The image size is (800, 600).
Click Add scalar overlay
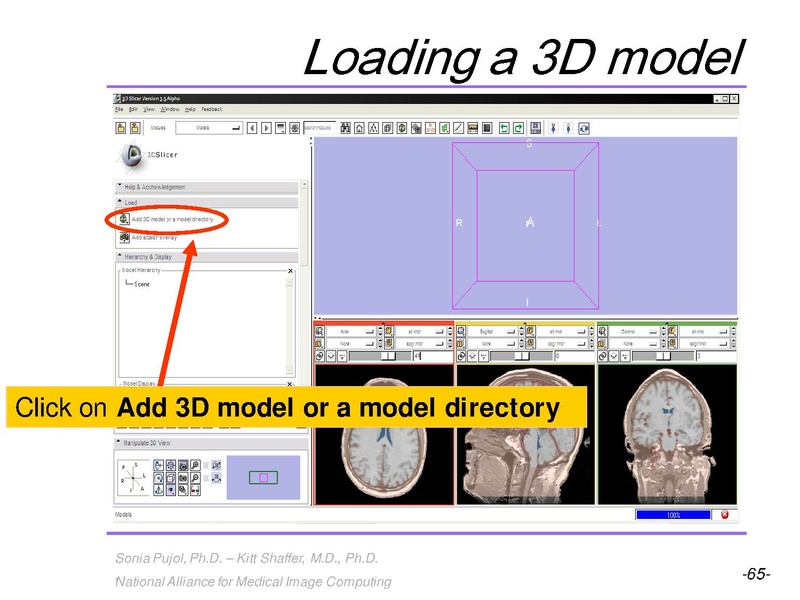(154, 237)
